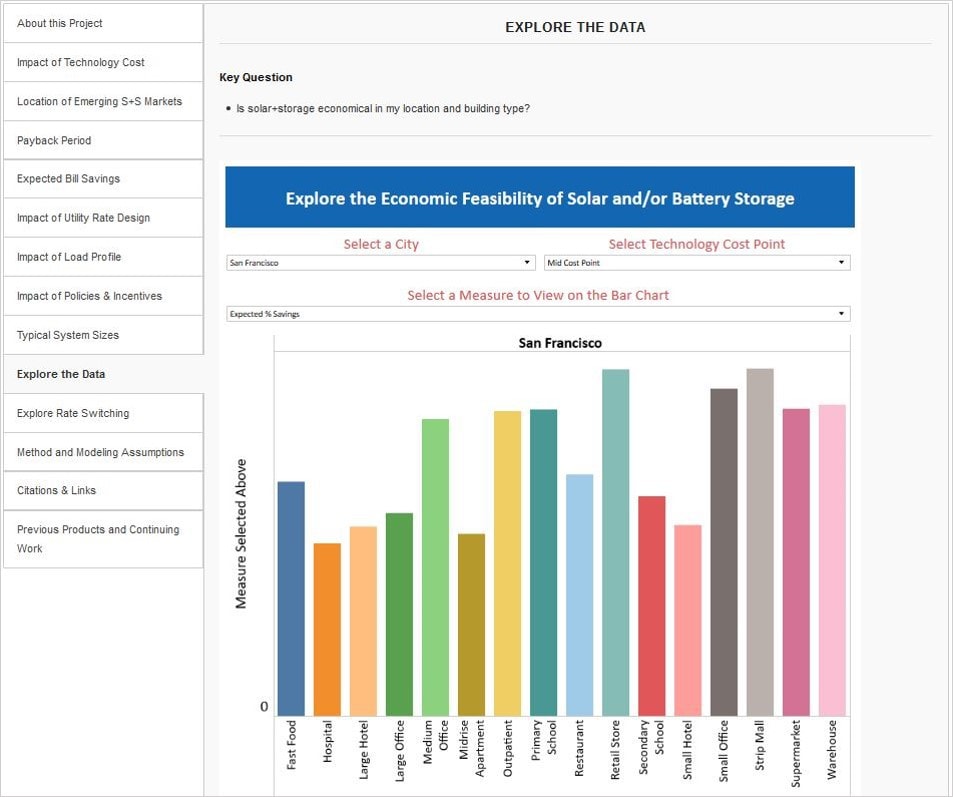Open the Select a Measure dropdown
953x797 pixels.
pyautogui.click(x=537, y=313)
